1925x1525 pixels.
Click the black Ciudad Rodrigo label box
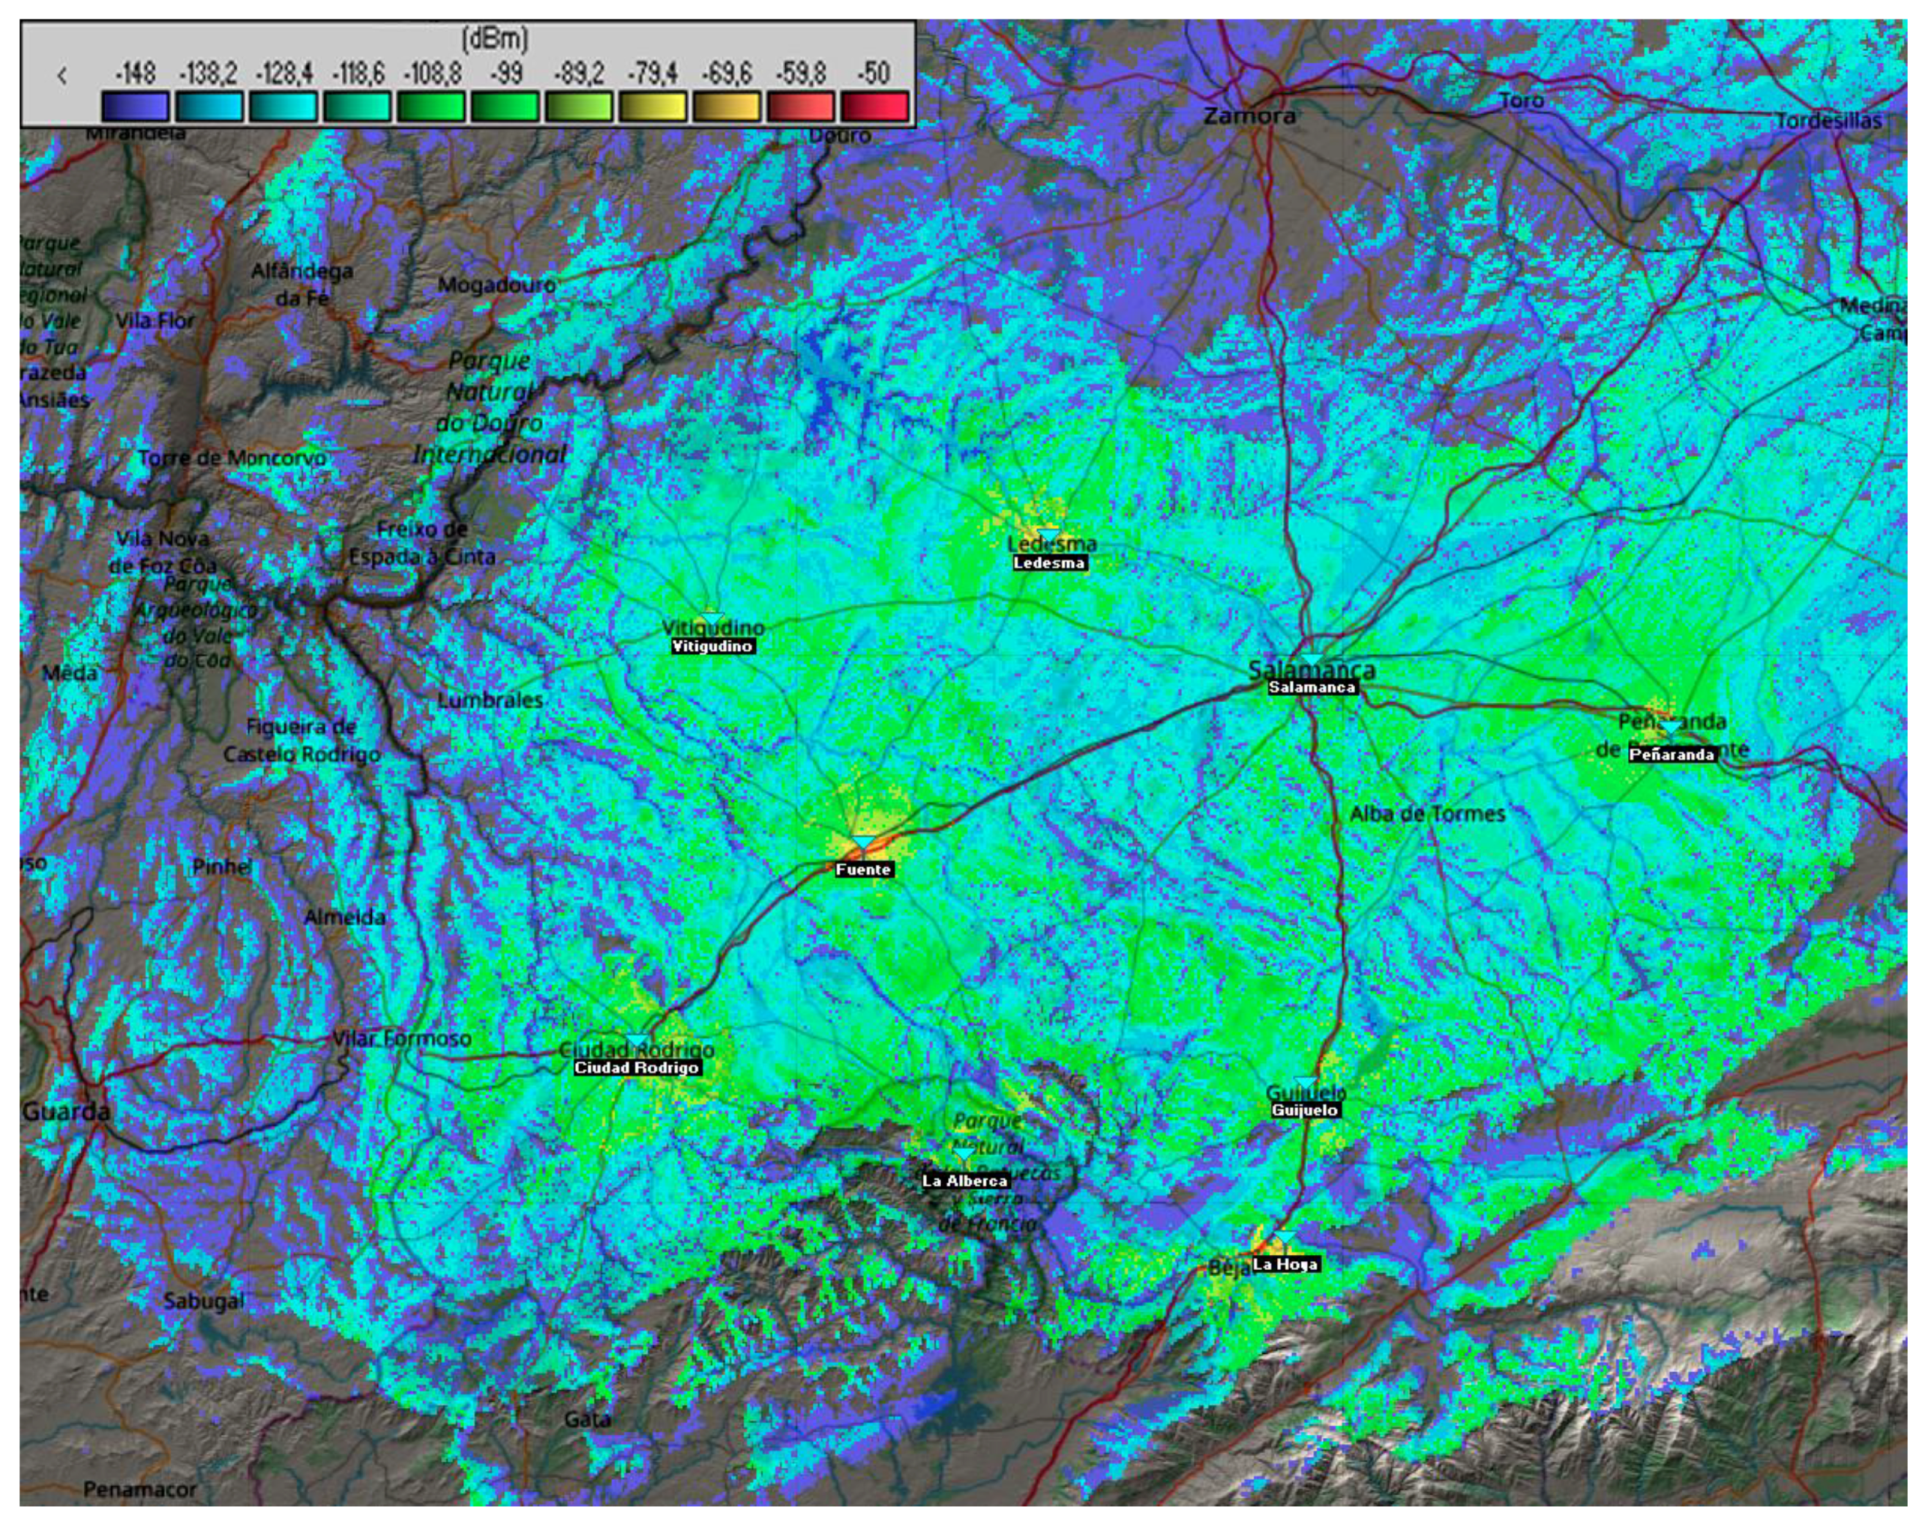tap(636, 1068)
